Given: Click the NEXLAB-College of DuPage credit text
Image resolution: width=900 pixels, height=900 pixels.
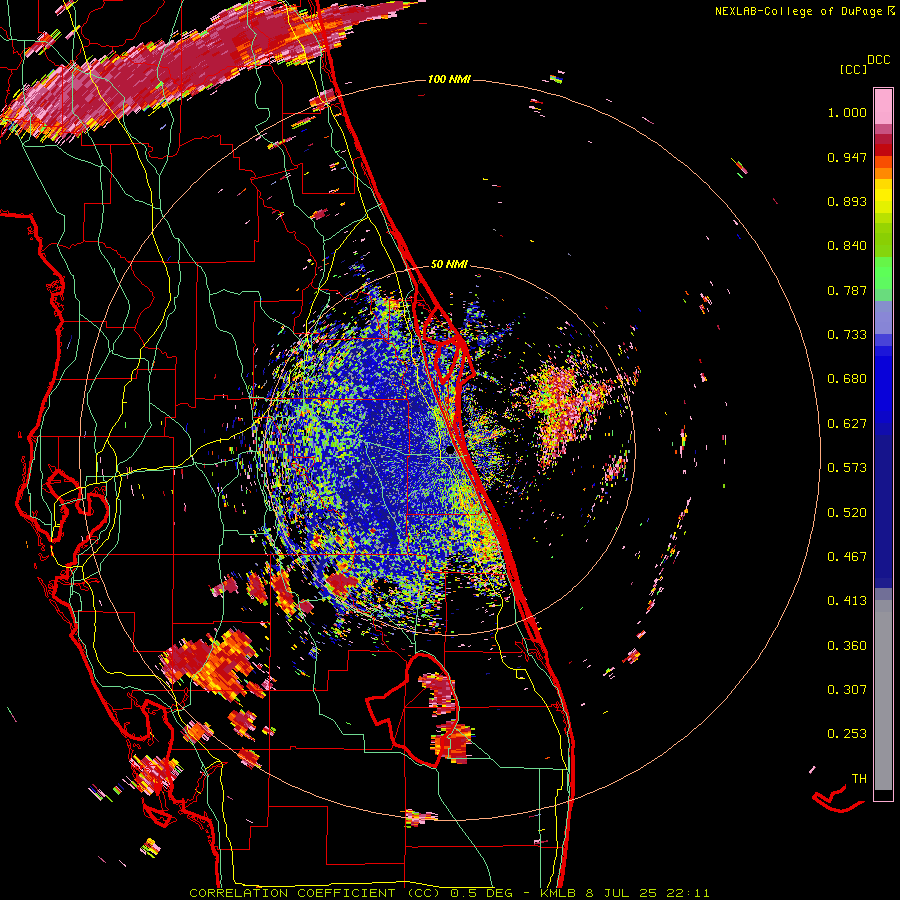Looking at the screenshot, I should pyautogui.click(x=798, y=11).
